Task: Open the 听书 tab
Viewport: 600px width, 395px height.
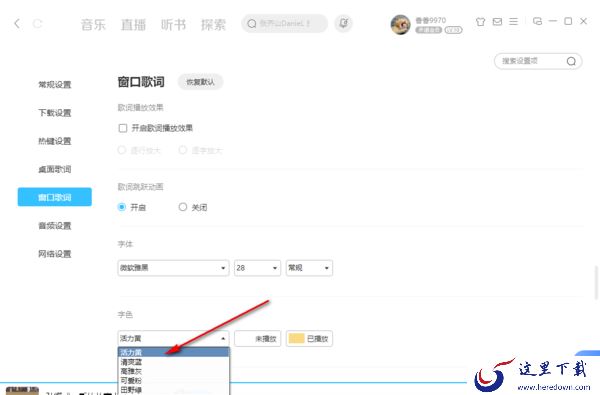Action: point(173,24)
